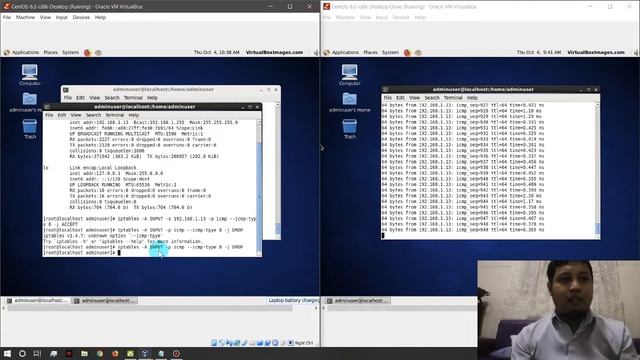This screenshot has width=640, height=360.
Task: Click the Cortana circle icon in taskbar
Action: click(22, 353)
